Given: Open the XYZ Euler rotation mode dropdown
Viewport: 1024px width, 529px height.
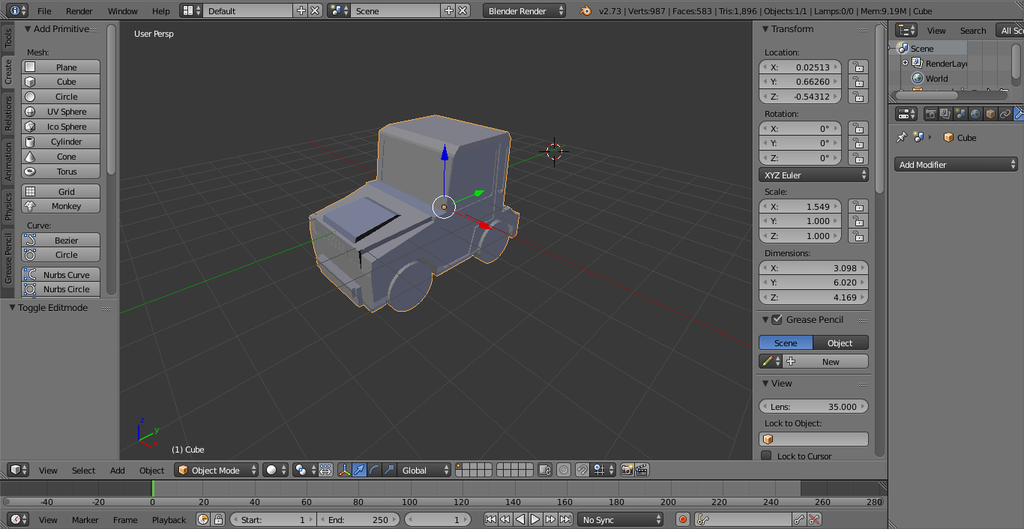Looking at the screenshot, I should (814, 175).
